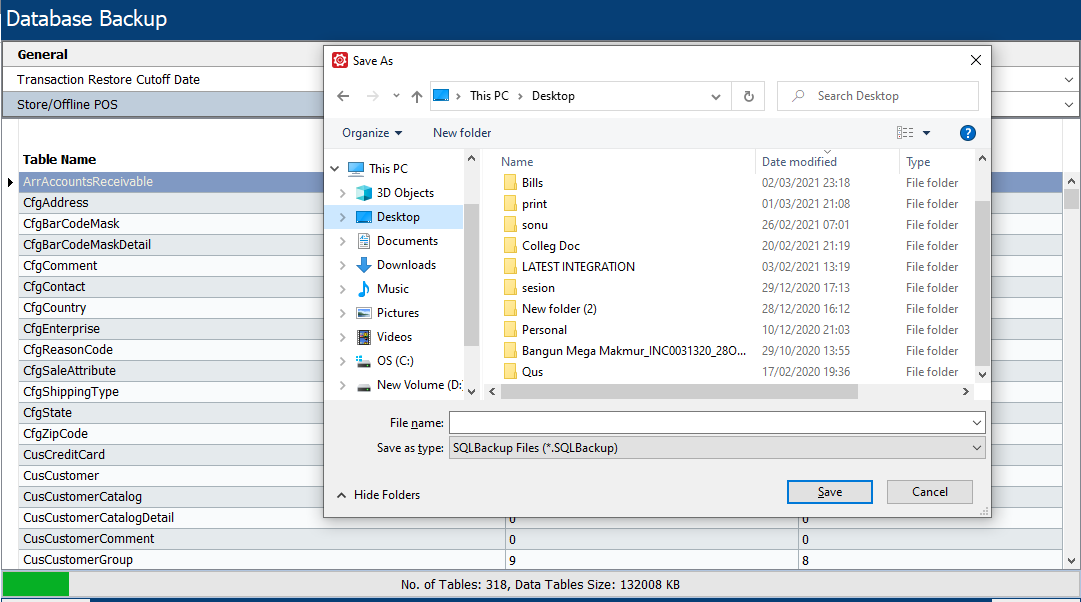Select Videos in the navigation pane

pyautogui.click(x=394, y=337)
